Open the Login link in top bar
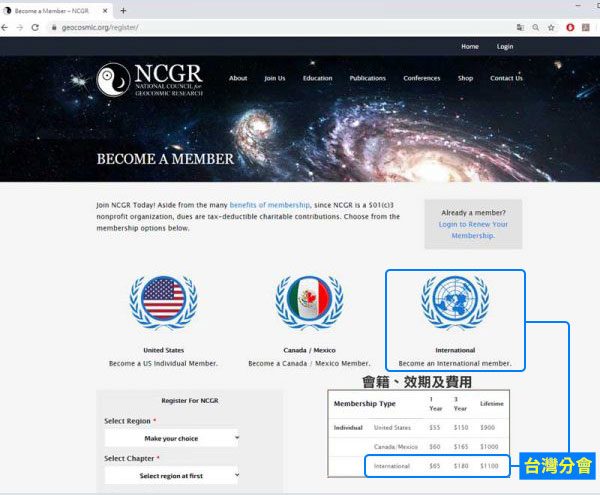 (505, 47)
